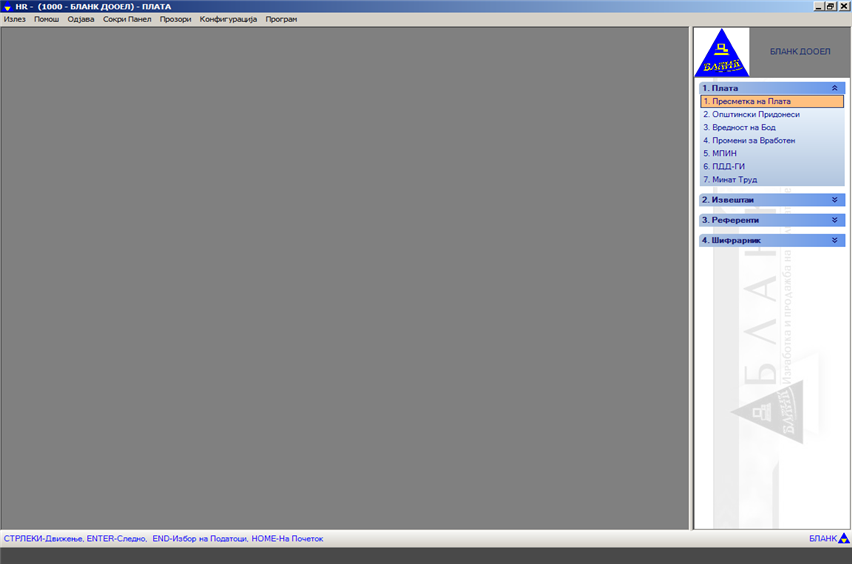Open the Програм menu
The height and width of the screenshot is (564, 852).
coord(281,19)
